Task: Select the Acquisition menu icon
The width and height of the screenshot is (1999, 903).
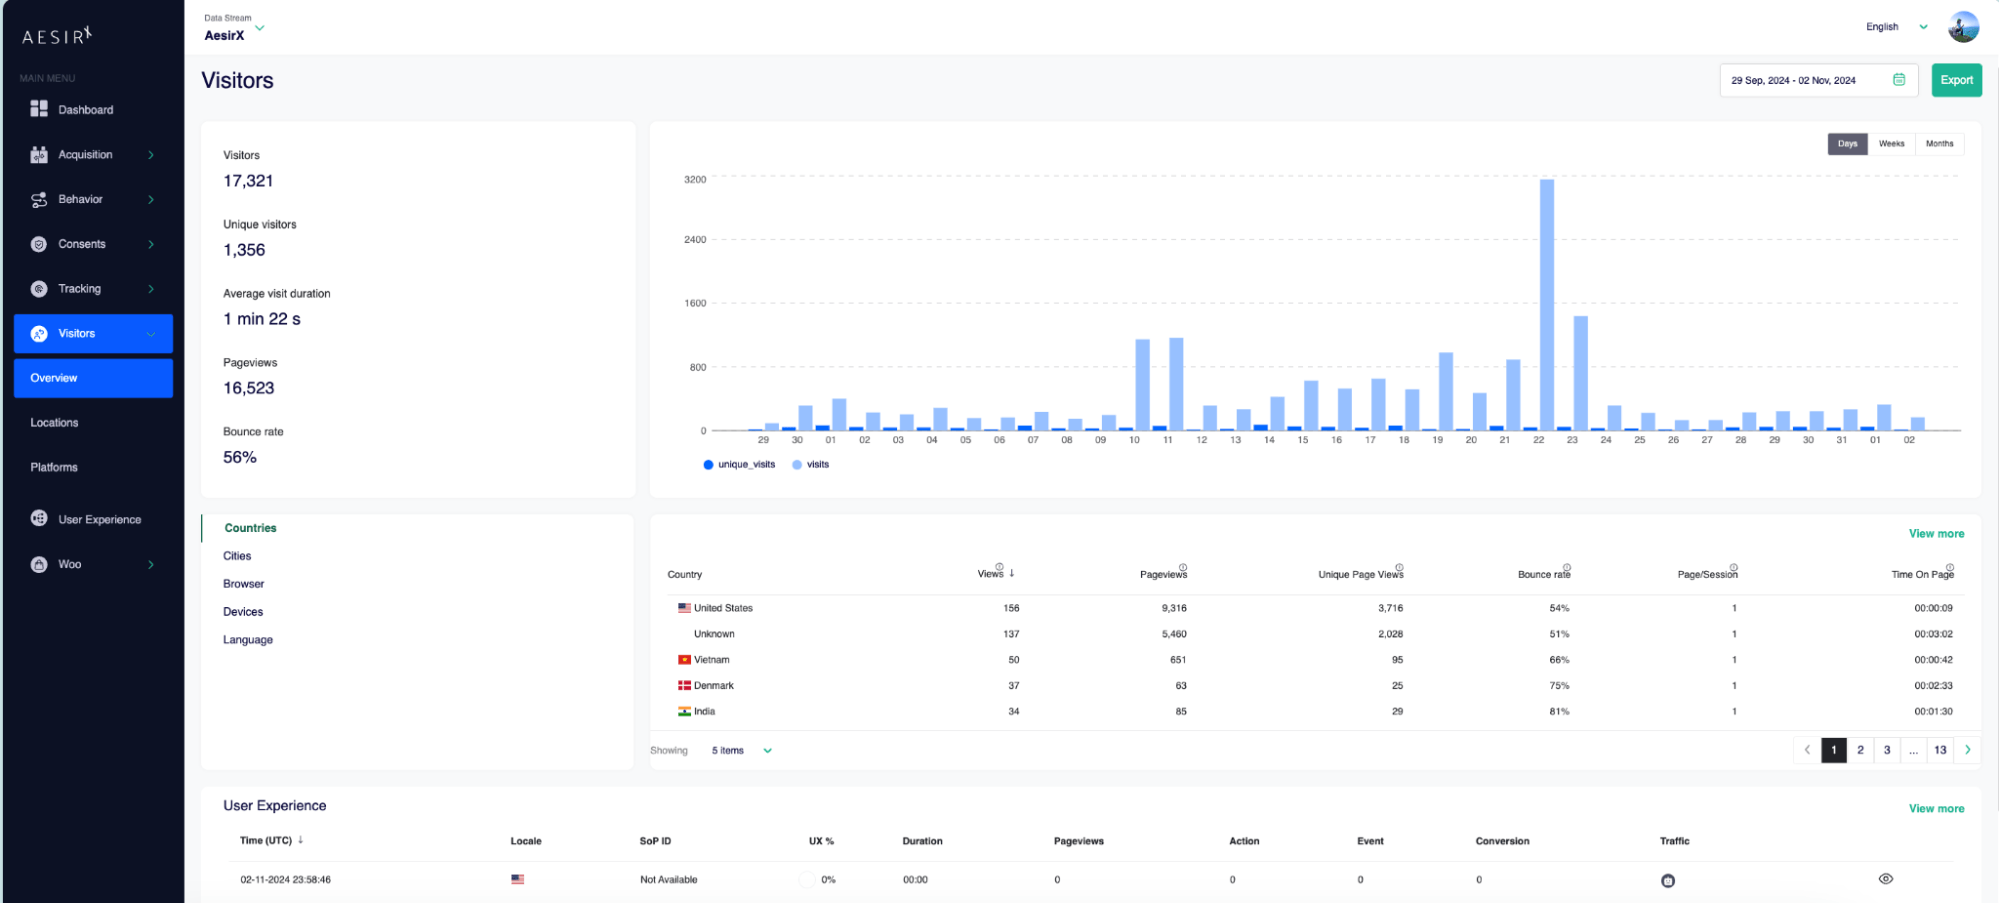Action: [x=38, y=154]
